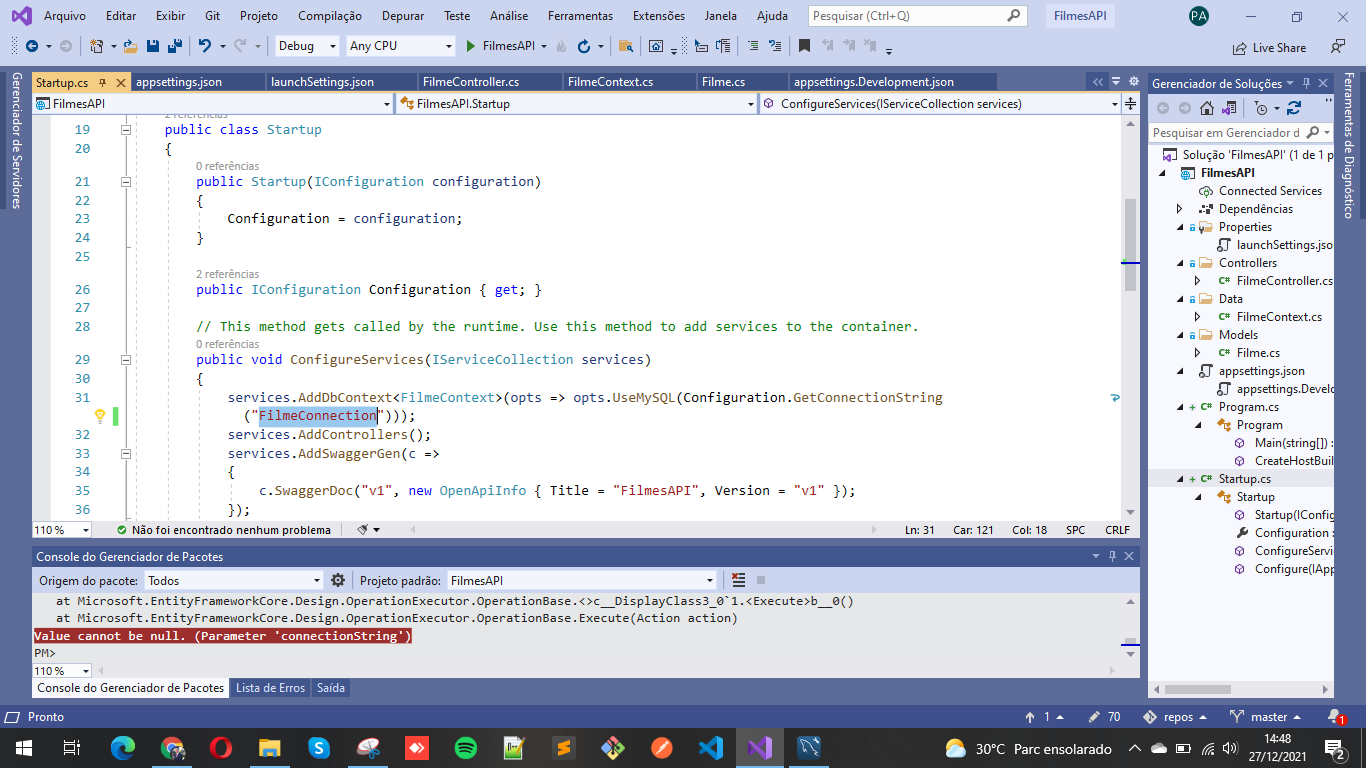Click the pending changes filter clock icon
Screen dimensions: 1366x768
point(1261,108)
